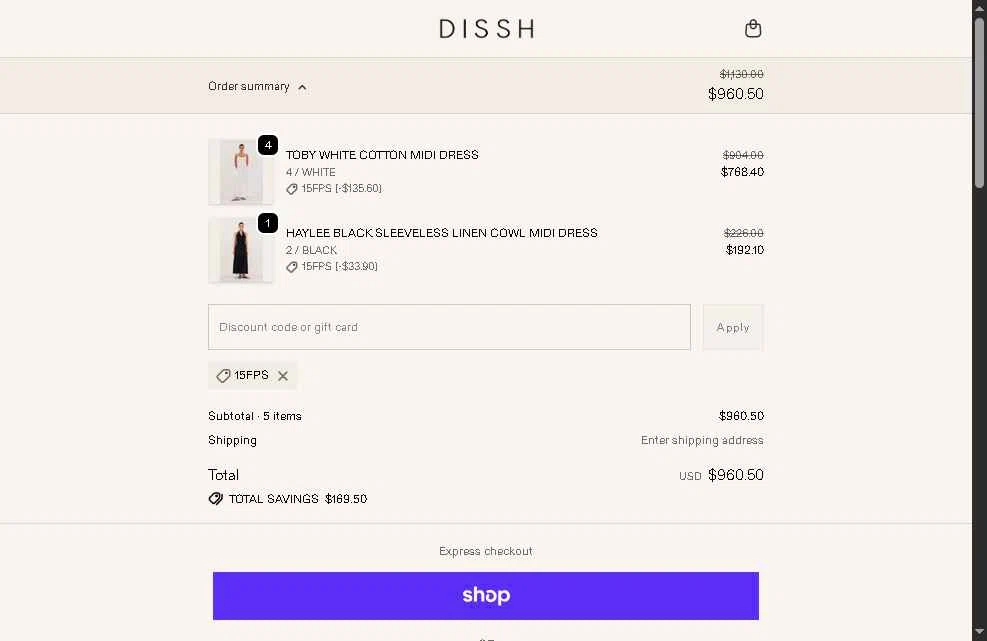
Task: Open the Toby White Cotton Midi Dress thumbnail
Action: (240, 172)
